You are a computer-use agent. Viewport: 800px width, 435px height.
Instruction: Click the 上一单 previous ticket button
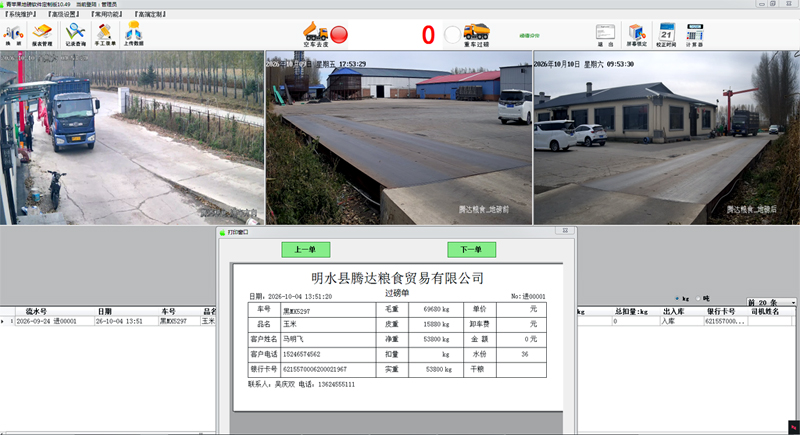(x=306, y=249)
